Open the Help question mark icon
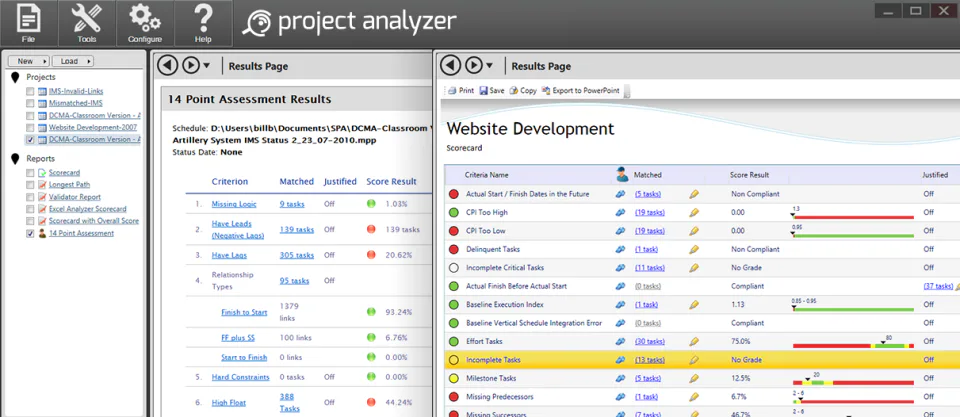This screenshot has height=417, width=960. coord(203,23)
